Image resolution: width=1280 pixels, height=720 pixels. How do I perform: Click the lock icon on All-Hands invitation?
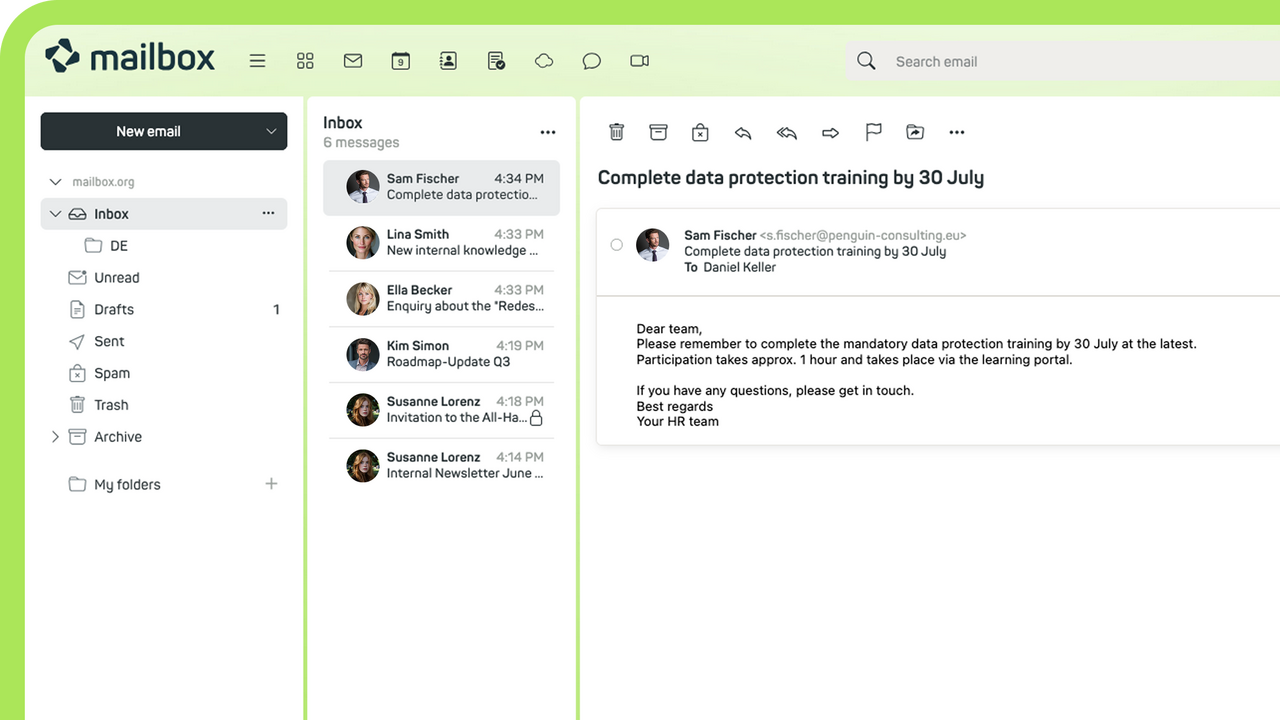pos(536,418)
